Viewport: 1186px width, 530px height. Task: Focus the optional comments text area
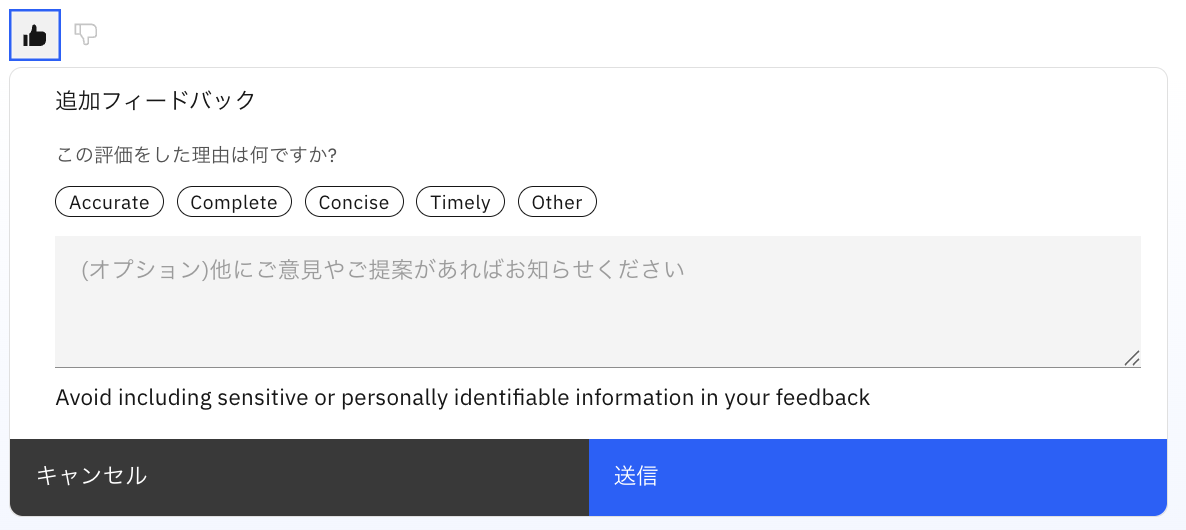pyautogui.click(x=597, y=301)
